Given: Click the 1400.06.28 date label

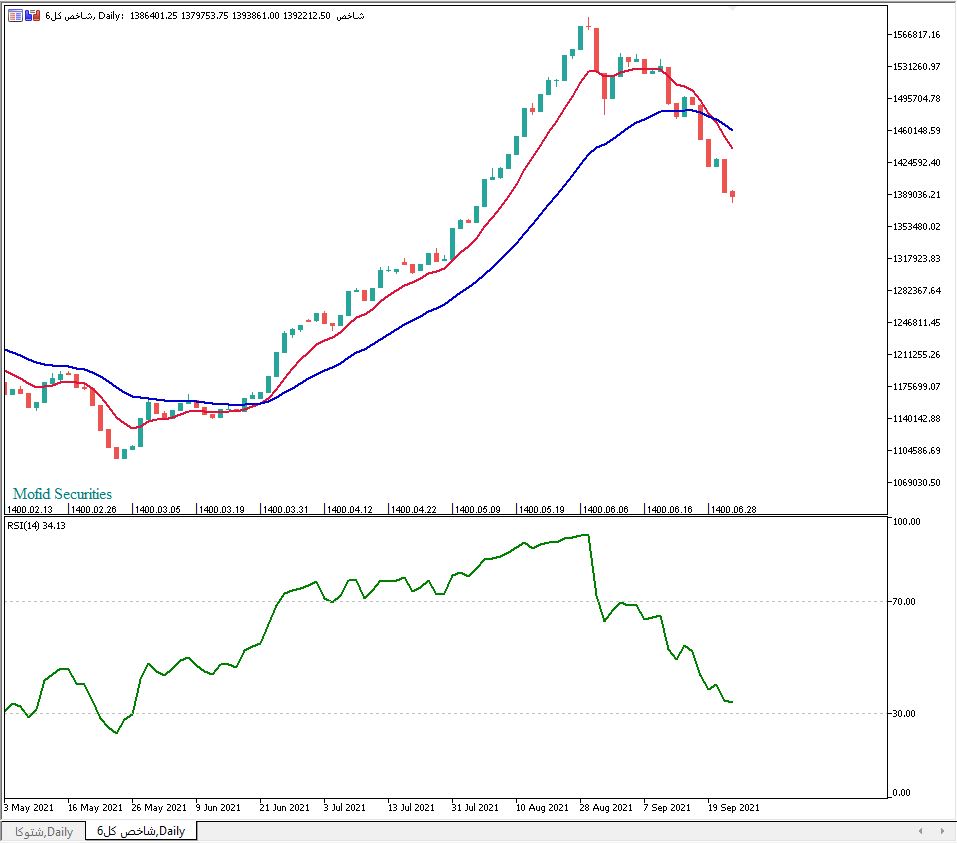Looking at the screenshot, I should click(733, 509).
